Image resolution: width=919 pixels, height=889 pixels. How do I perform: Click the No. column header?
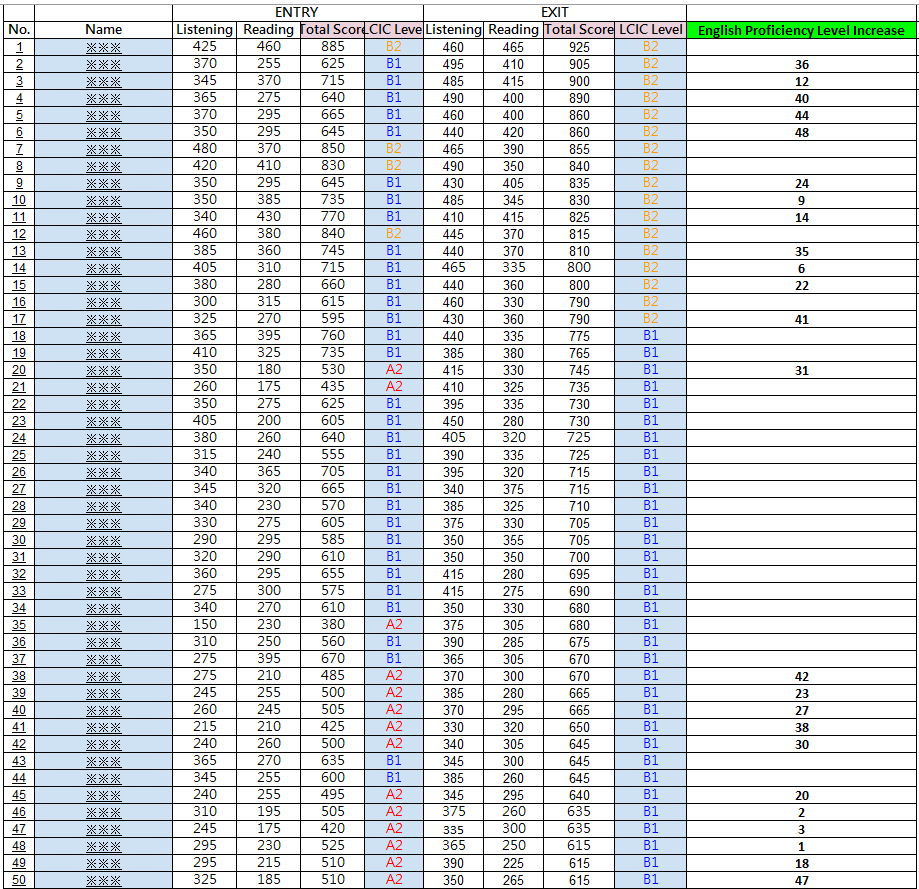(x=19, y=30)
